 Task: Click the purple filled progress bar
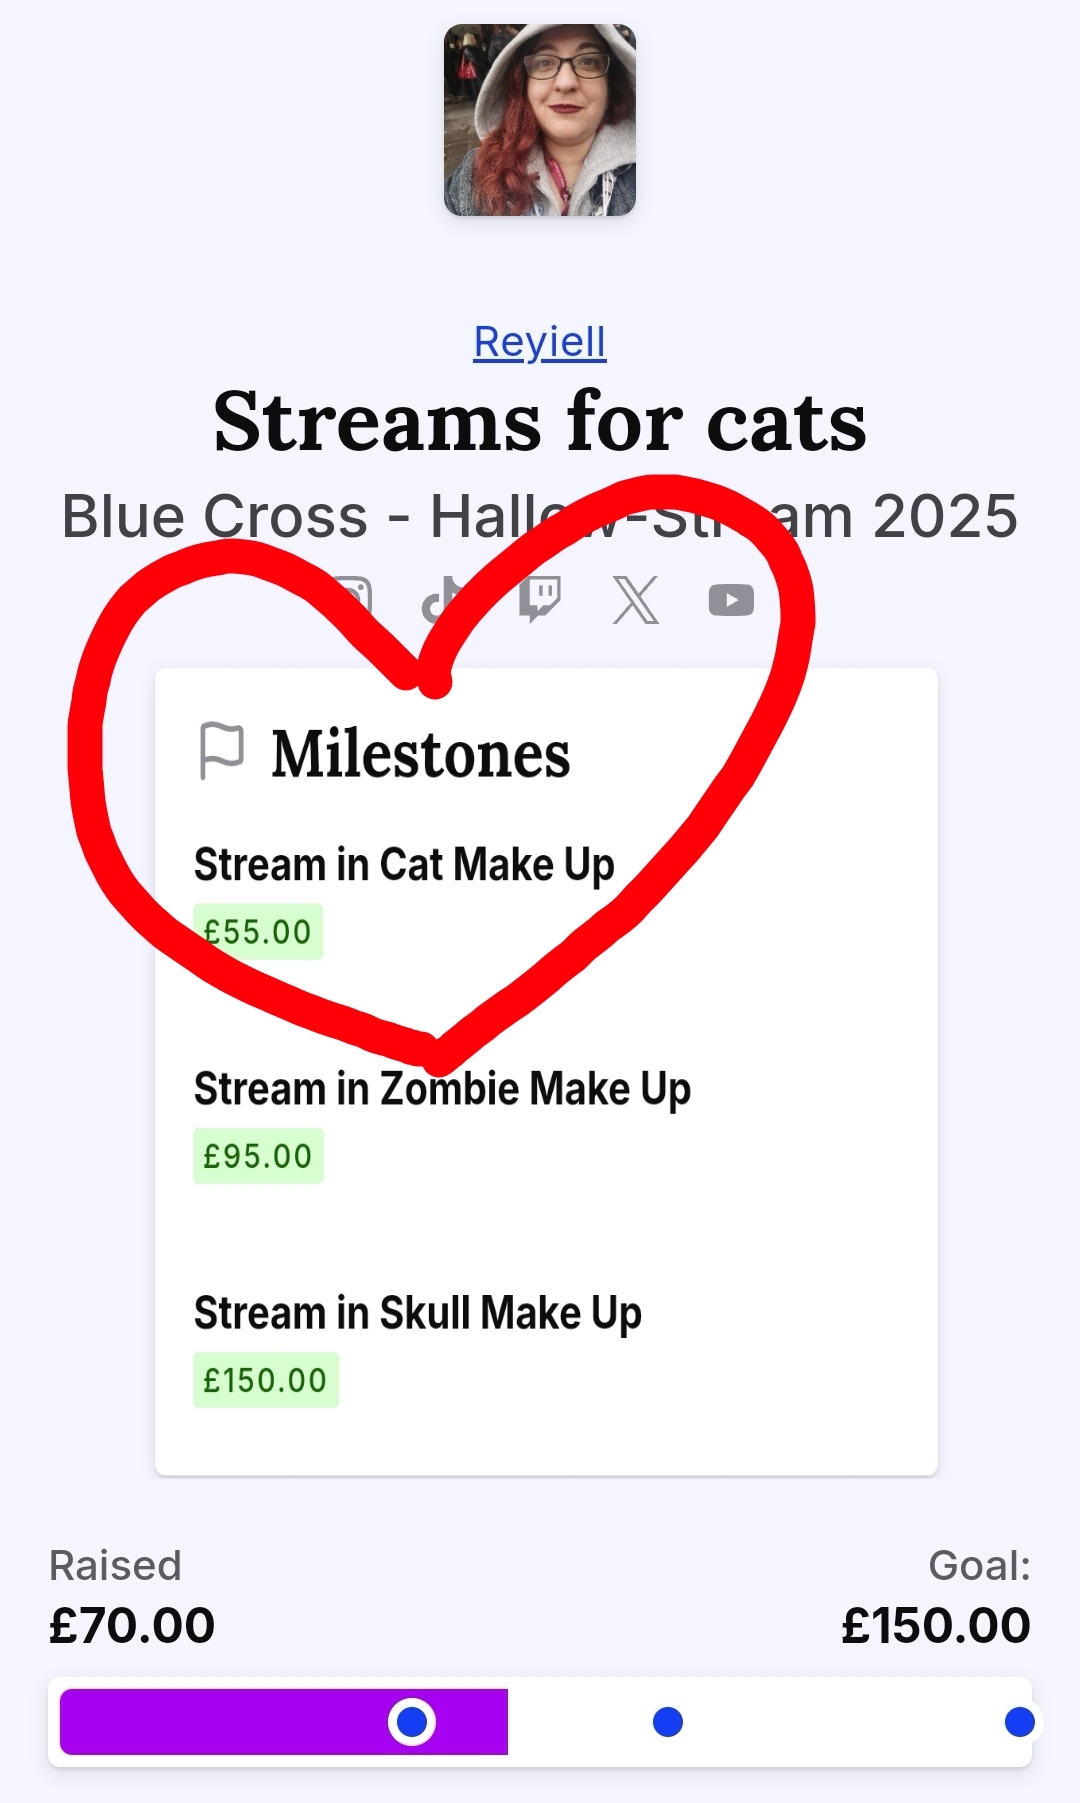pos(220,1722)
